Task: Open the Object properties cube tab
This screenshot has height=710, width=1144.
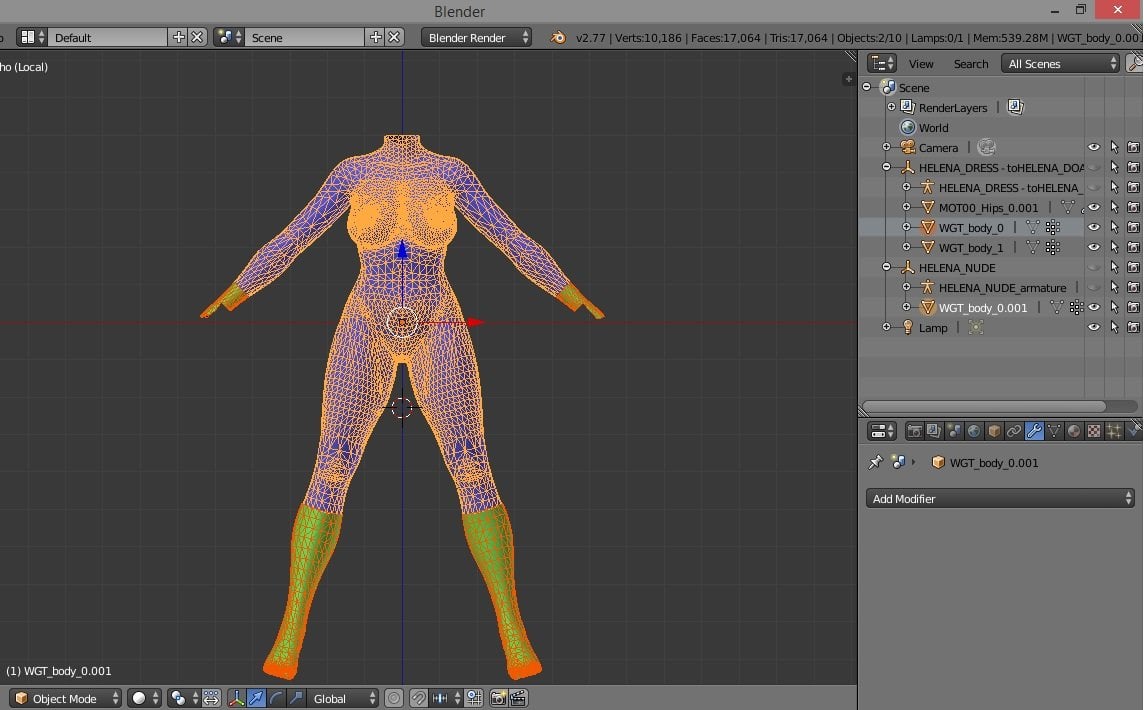Action: pos(994,431)
